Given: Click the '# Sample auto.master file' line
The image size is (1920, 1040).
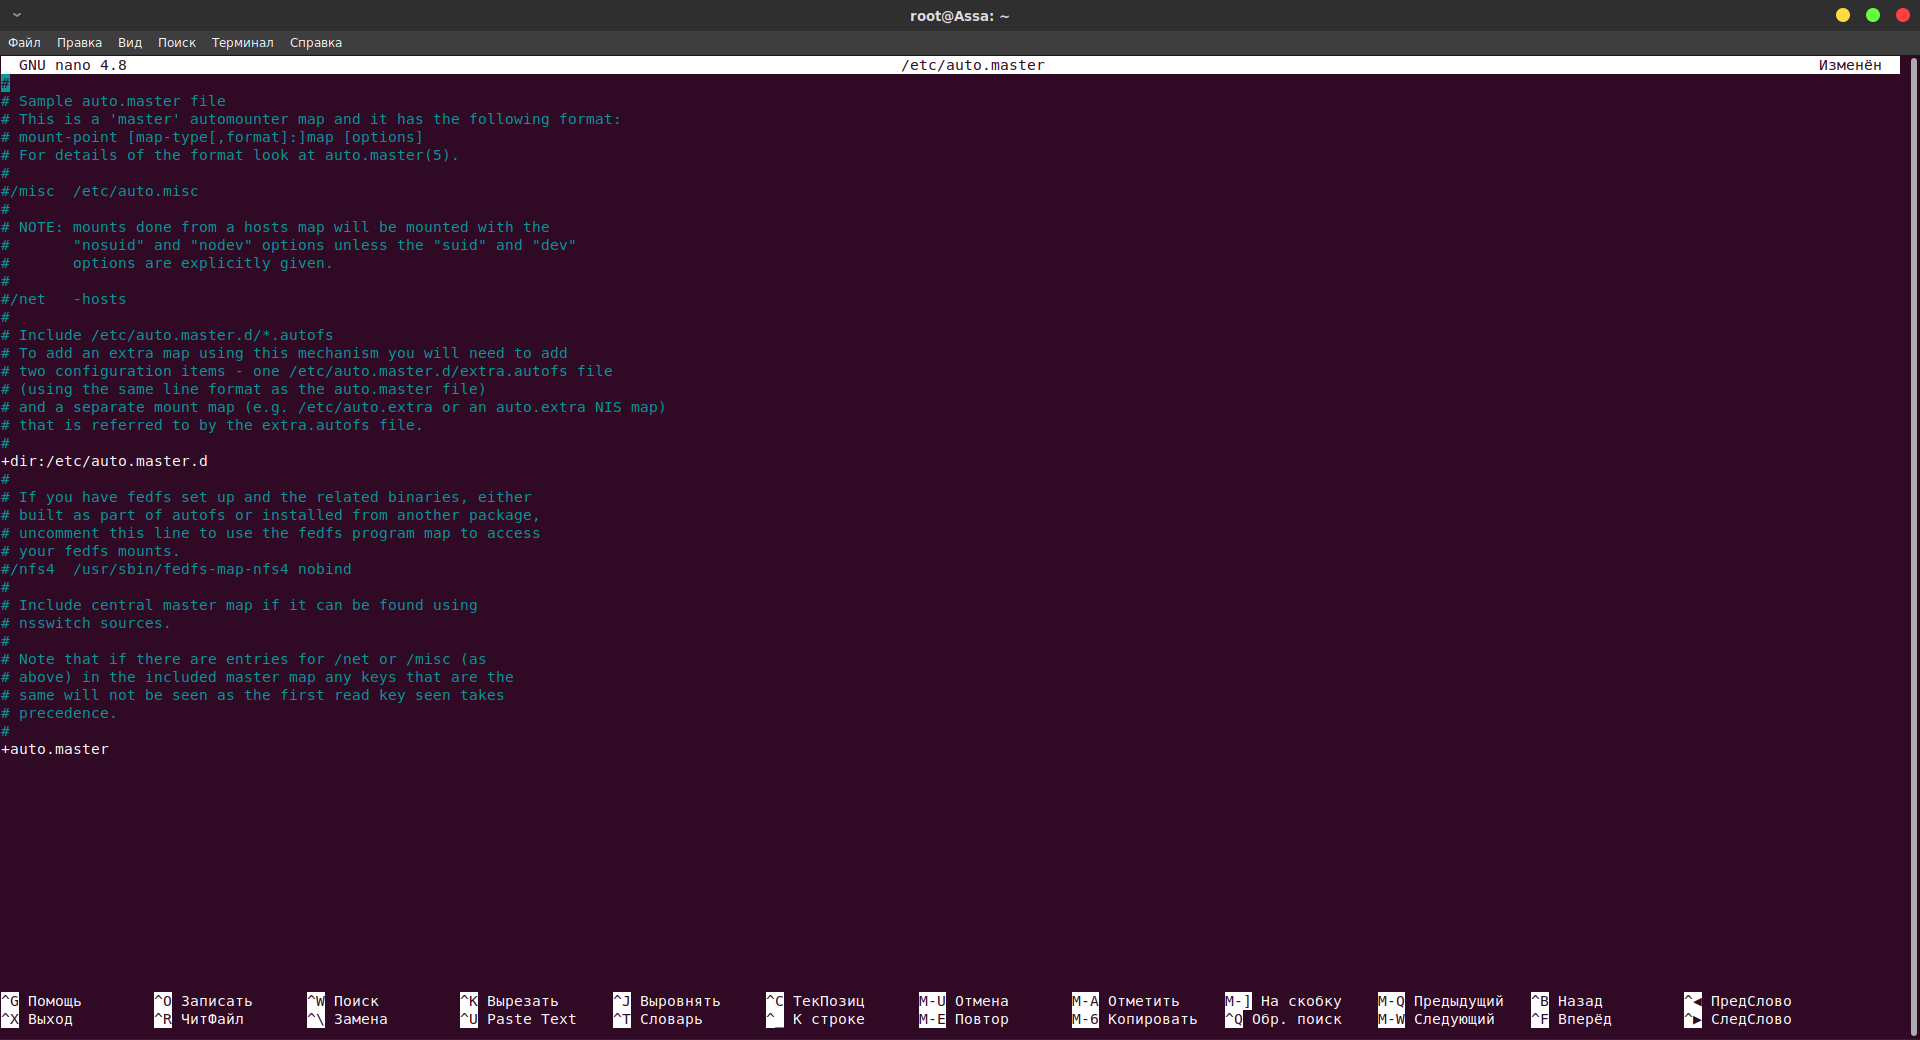Looking at the screenshot, I should (114, 101).
